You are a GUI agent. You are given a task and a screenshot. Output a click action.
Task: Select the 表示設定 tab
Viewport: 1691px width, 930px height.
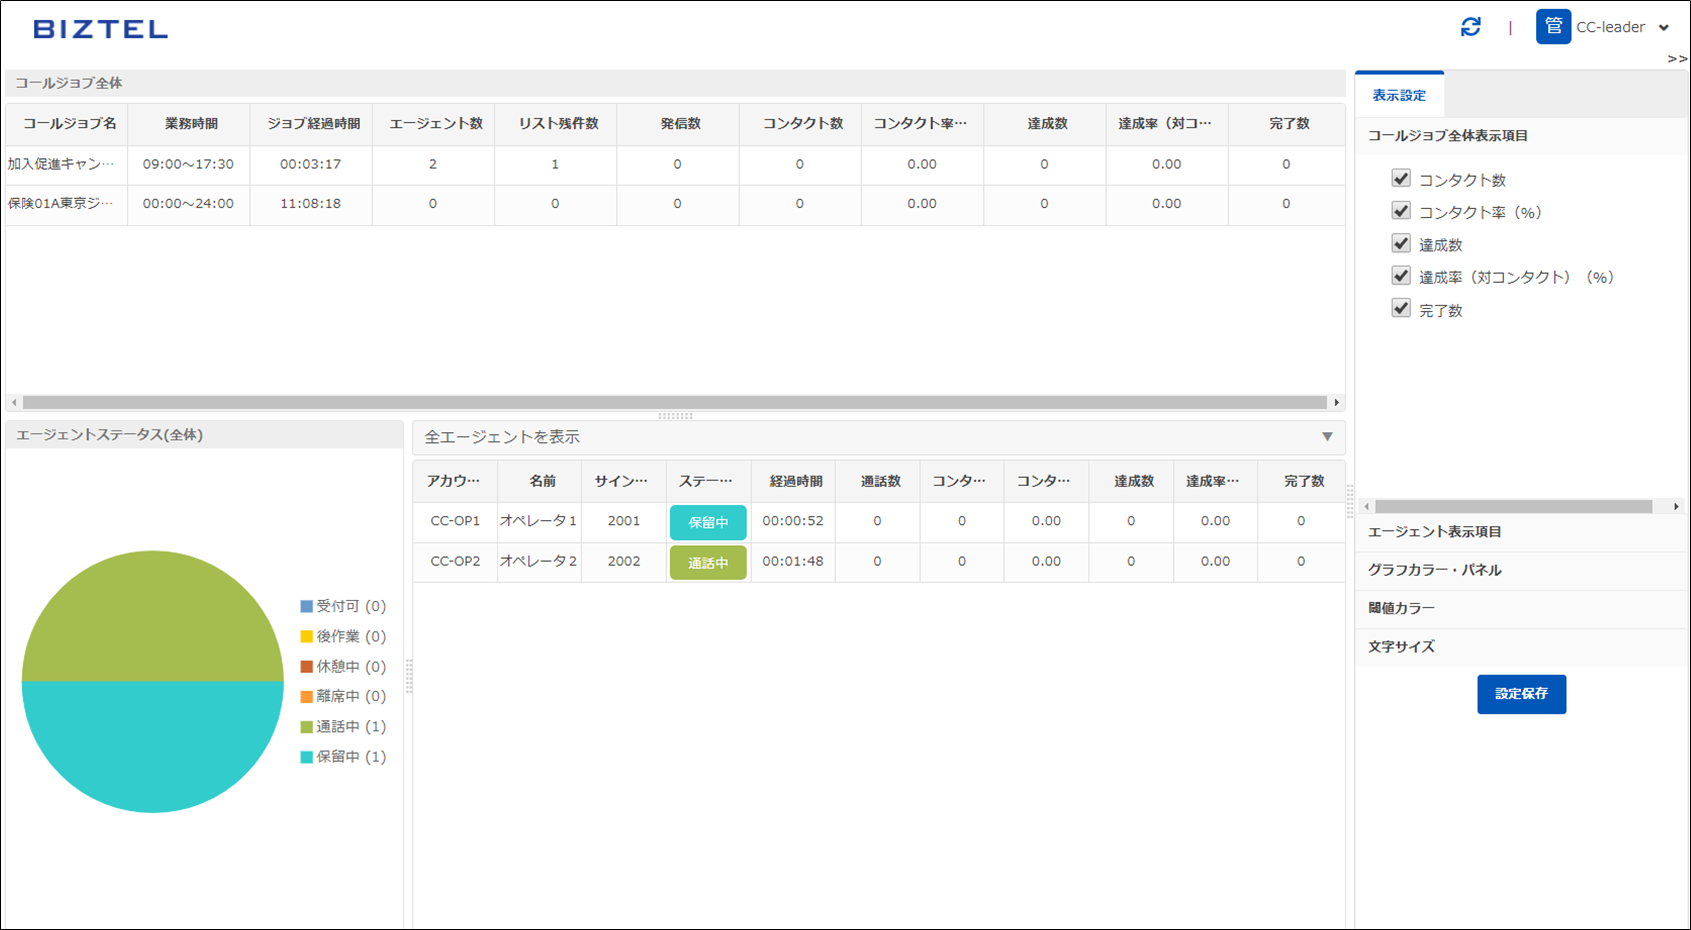pos(1399,96)
